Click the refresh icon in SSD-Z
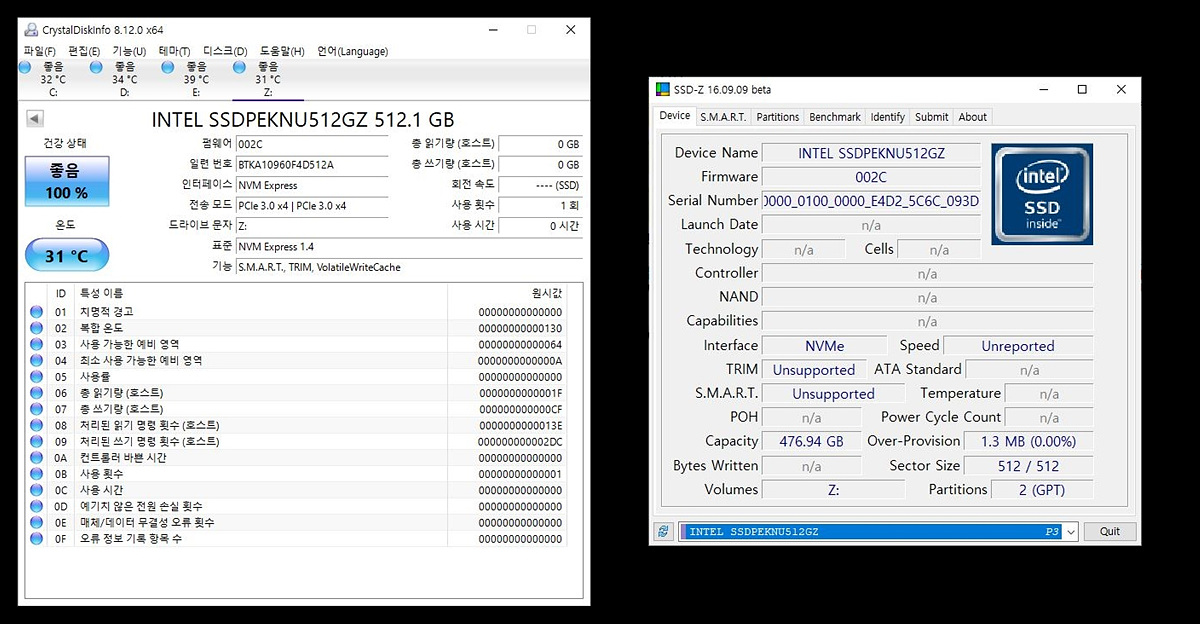The image size is (1200, 624). (x=663, y=532)
